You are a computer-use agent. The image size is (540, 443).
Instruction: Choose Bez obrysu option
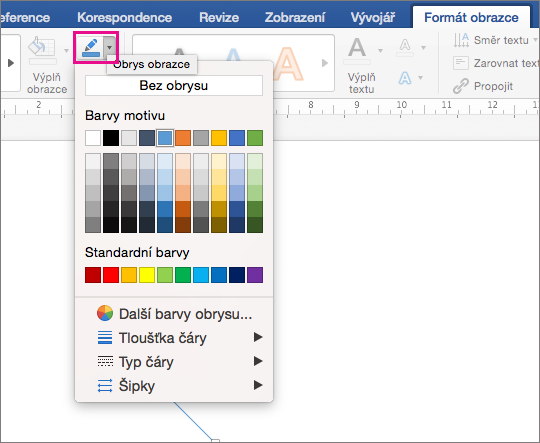click(174, 85)
